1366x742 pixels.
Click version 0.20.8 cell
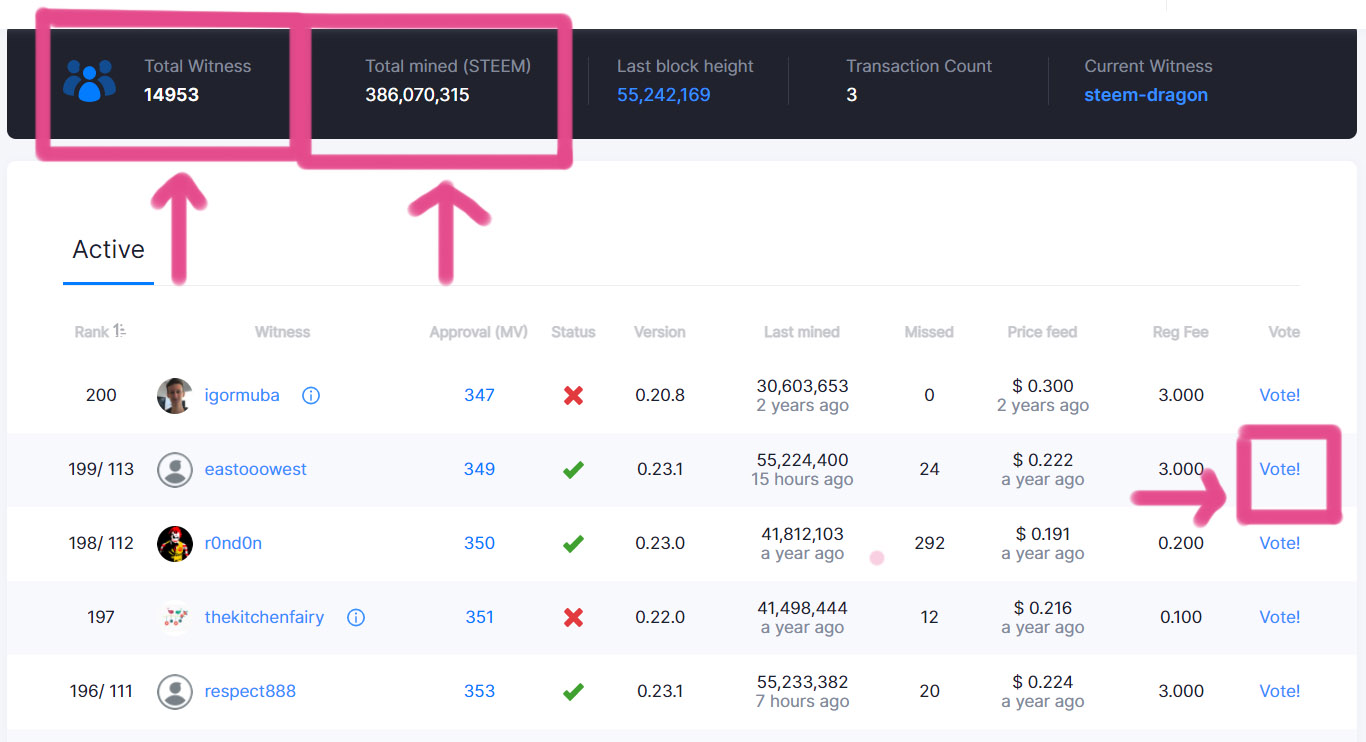point(660,396)
